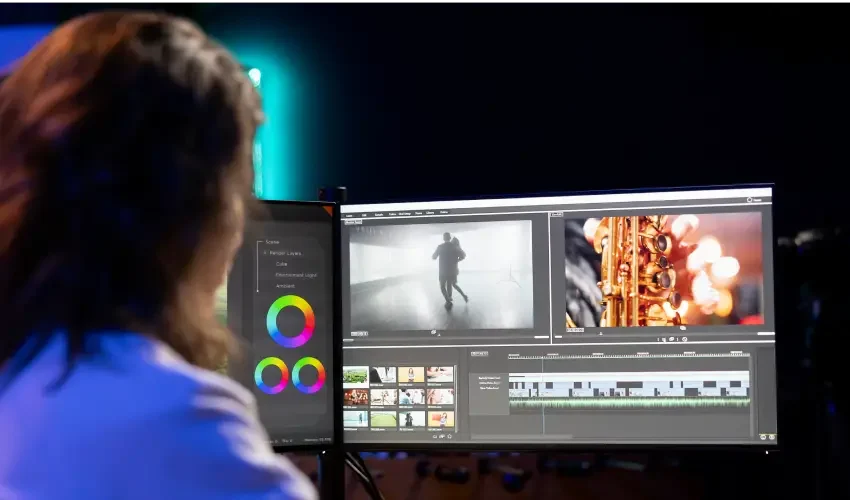Select the green landscape clip thumbnail in the top row
The width and height of the screenshot is (850, 500).
coord(356,375)
